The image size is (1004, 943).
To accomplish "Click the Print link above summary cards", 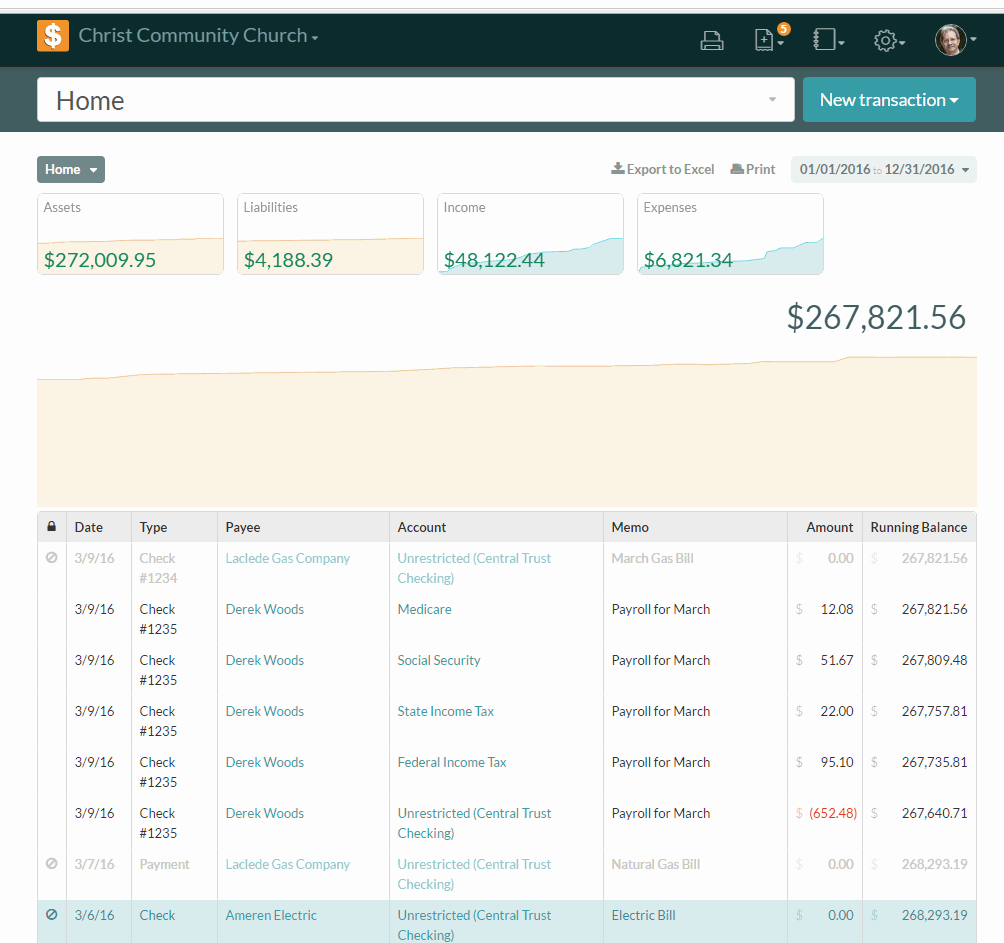I will [x=753, y=170].
